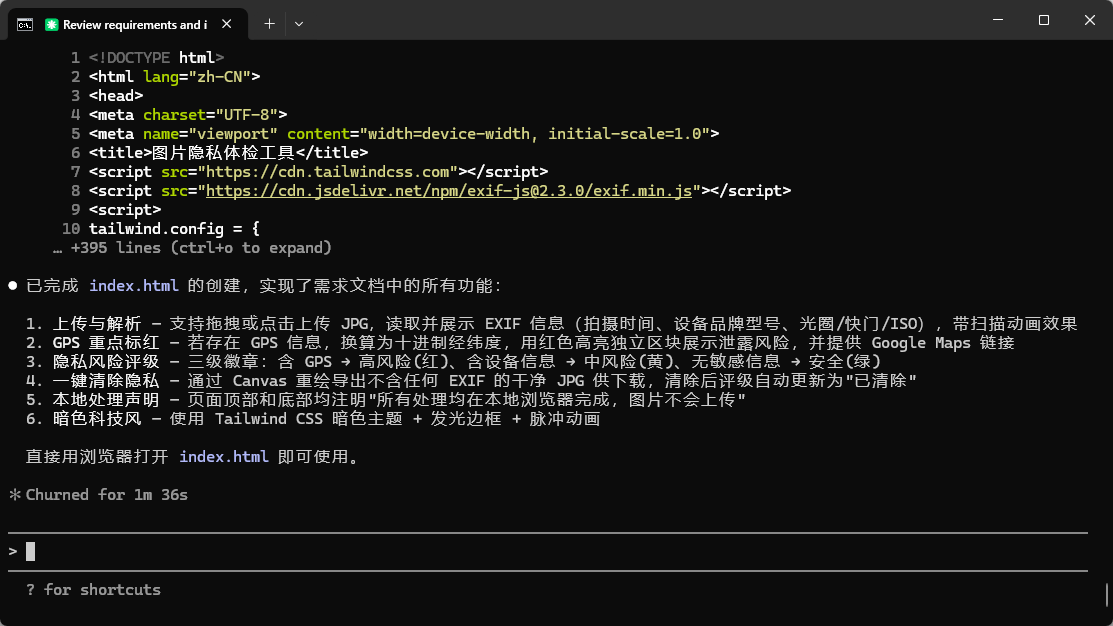
Task: Click the green star icon on the tab
Action: point(51,25)
